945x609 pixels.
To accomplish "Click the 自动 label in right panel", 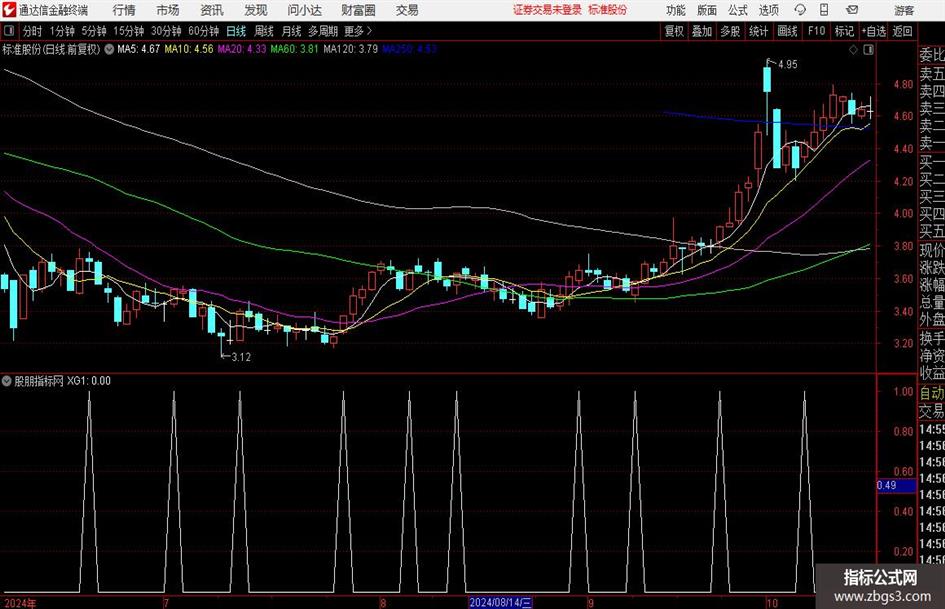I will 932,393.
